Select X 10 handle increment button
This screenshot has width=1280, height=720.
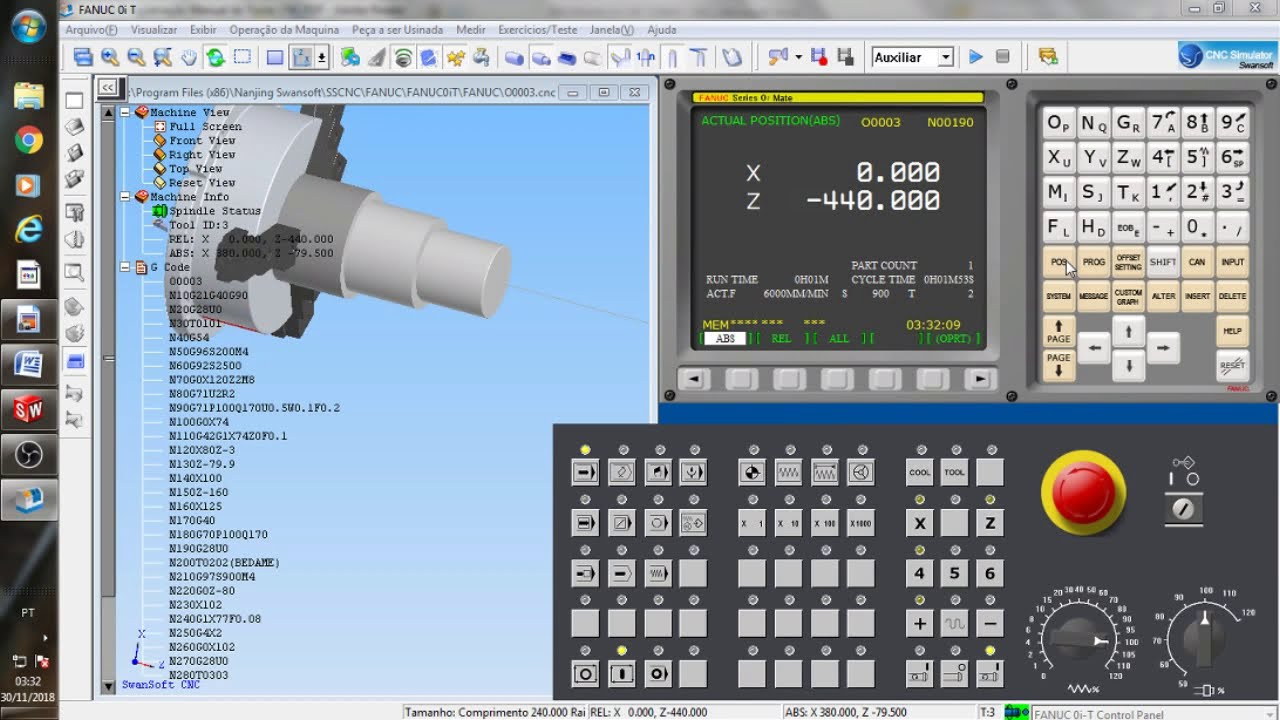click(788, 523)
